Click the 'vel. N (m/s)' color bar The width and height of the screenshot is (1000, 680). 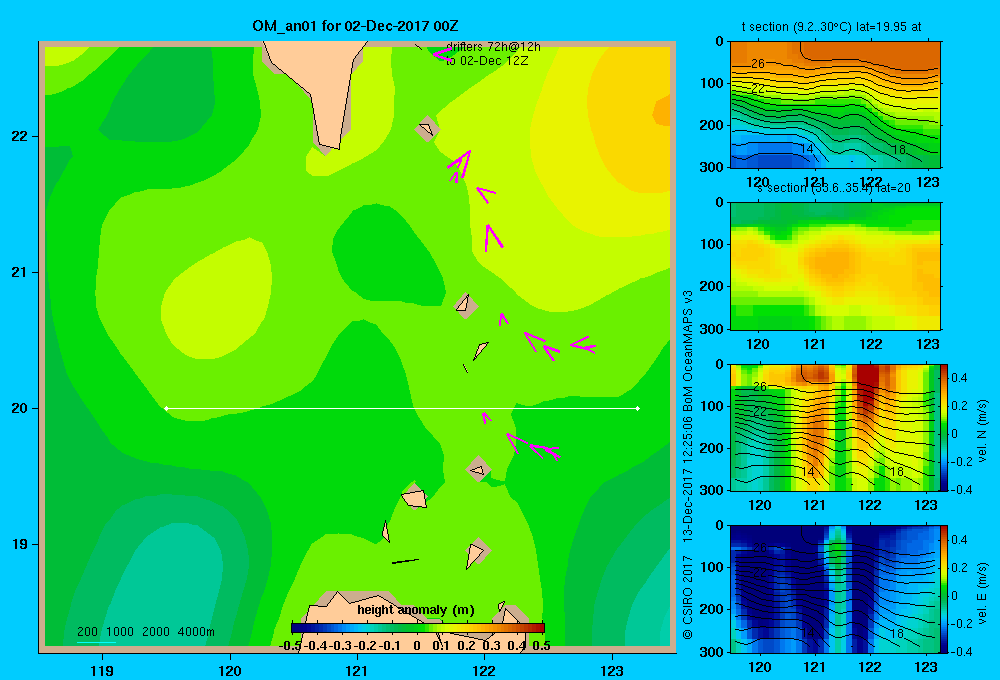point(945,427)
